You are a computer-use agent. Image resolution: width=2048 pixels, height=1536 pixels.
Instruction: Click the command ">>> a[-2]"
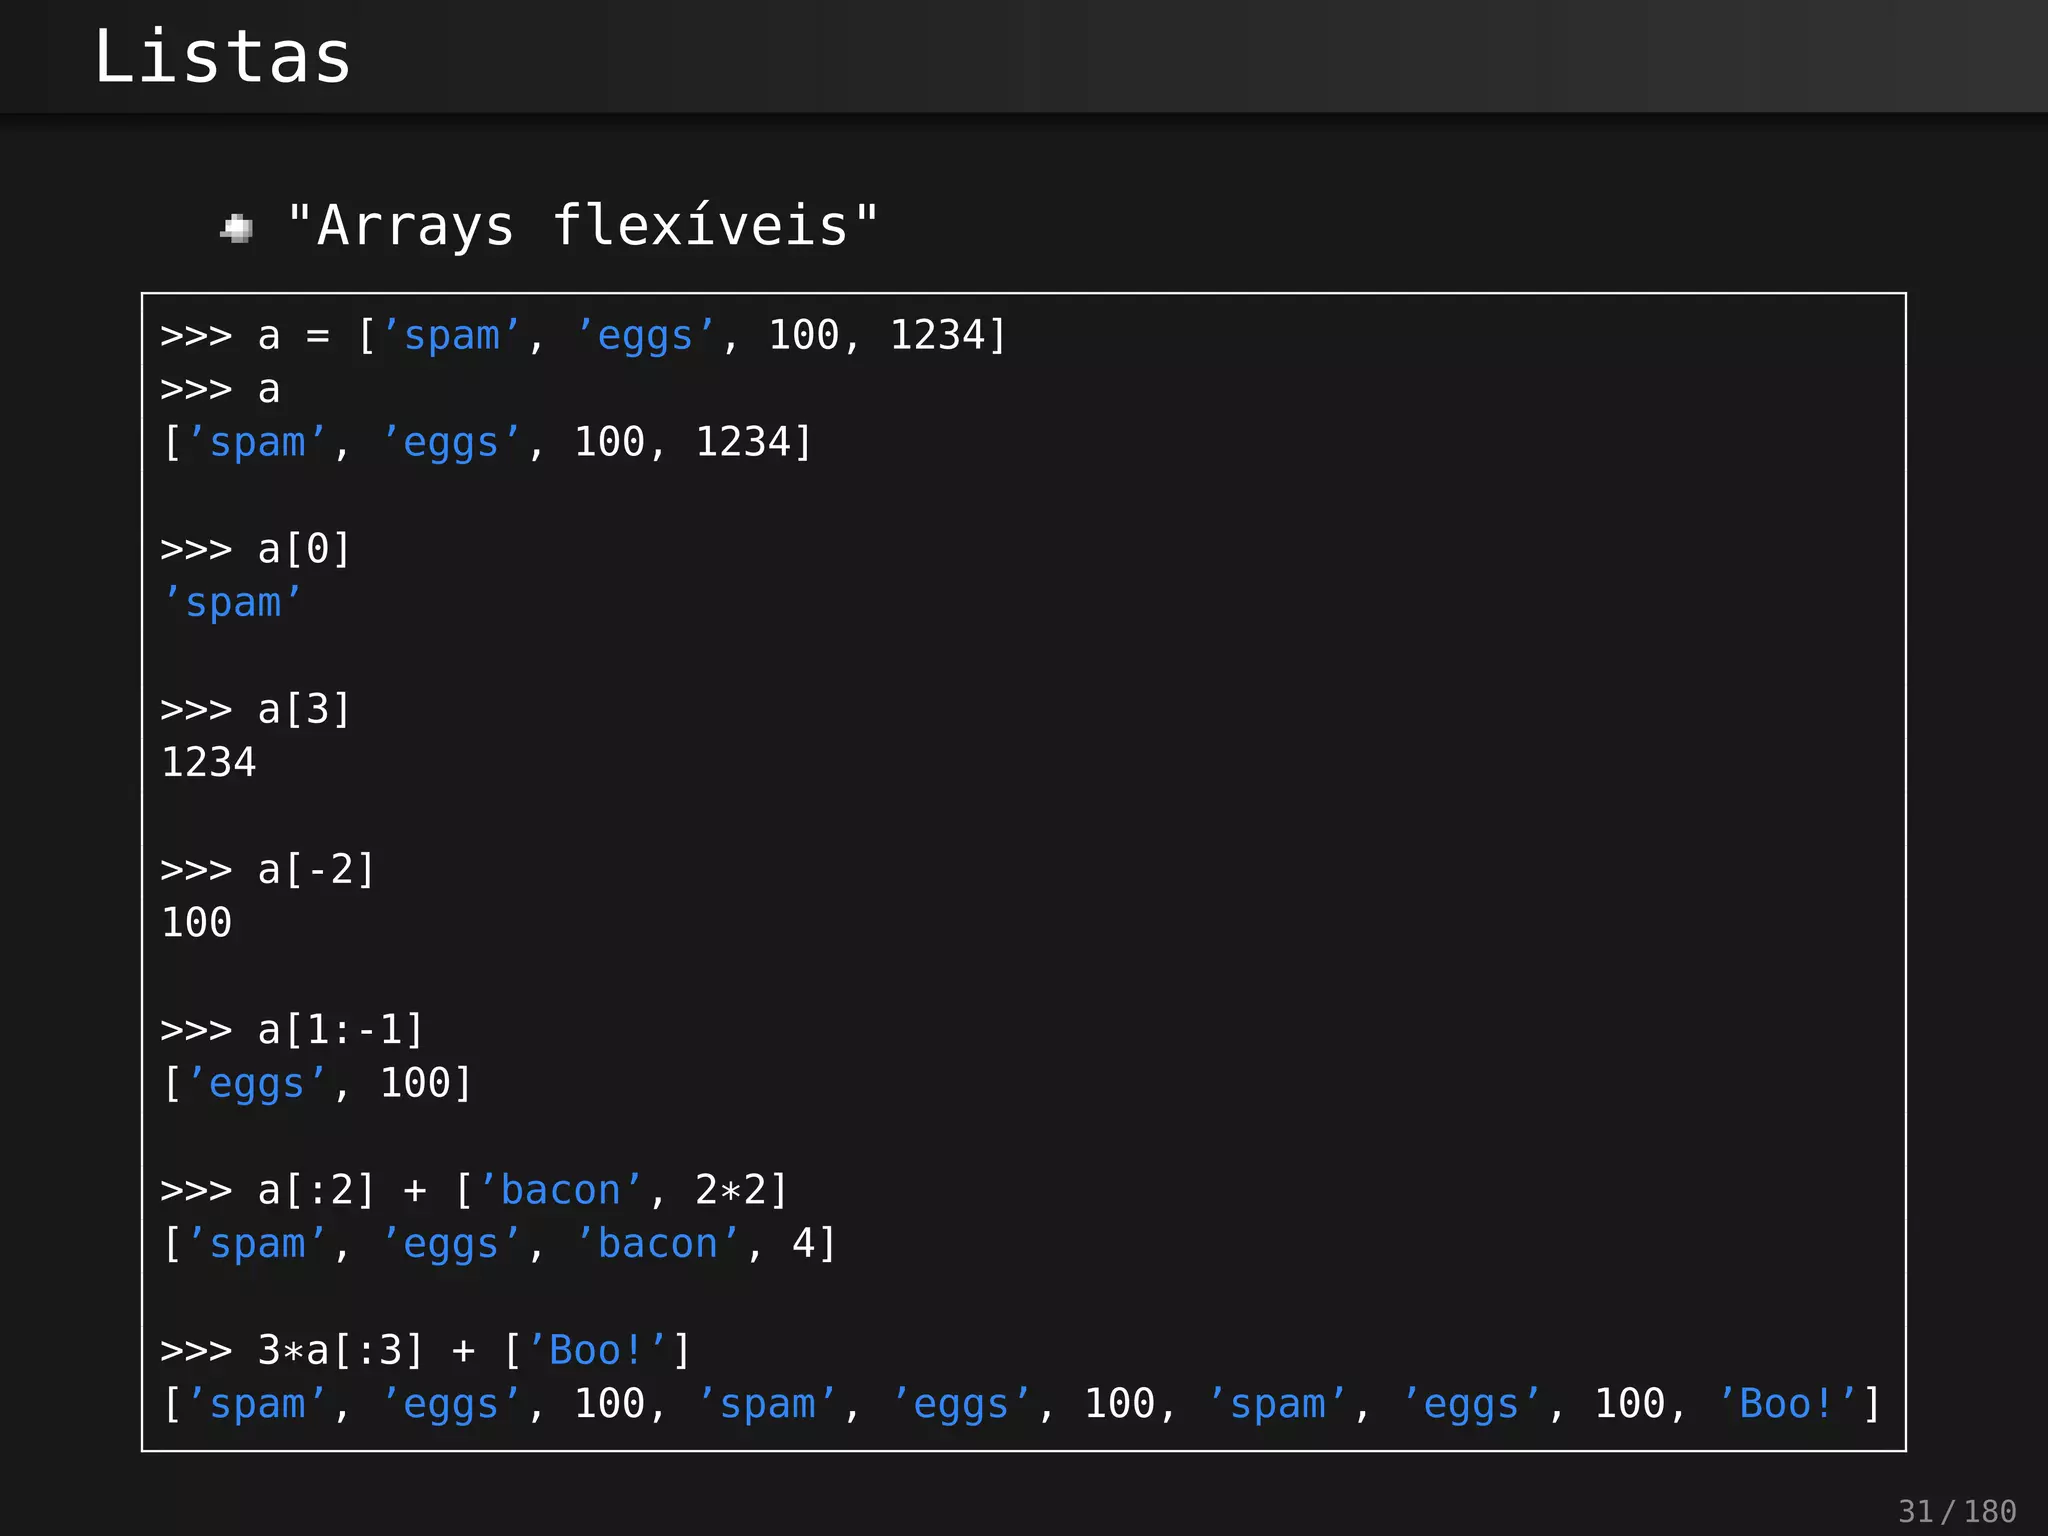coord(268,870)
